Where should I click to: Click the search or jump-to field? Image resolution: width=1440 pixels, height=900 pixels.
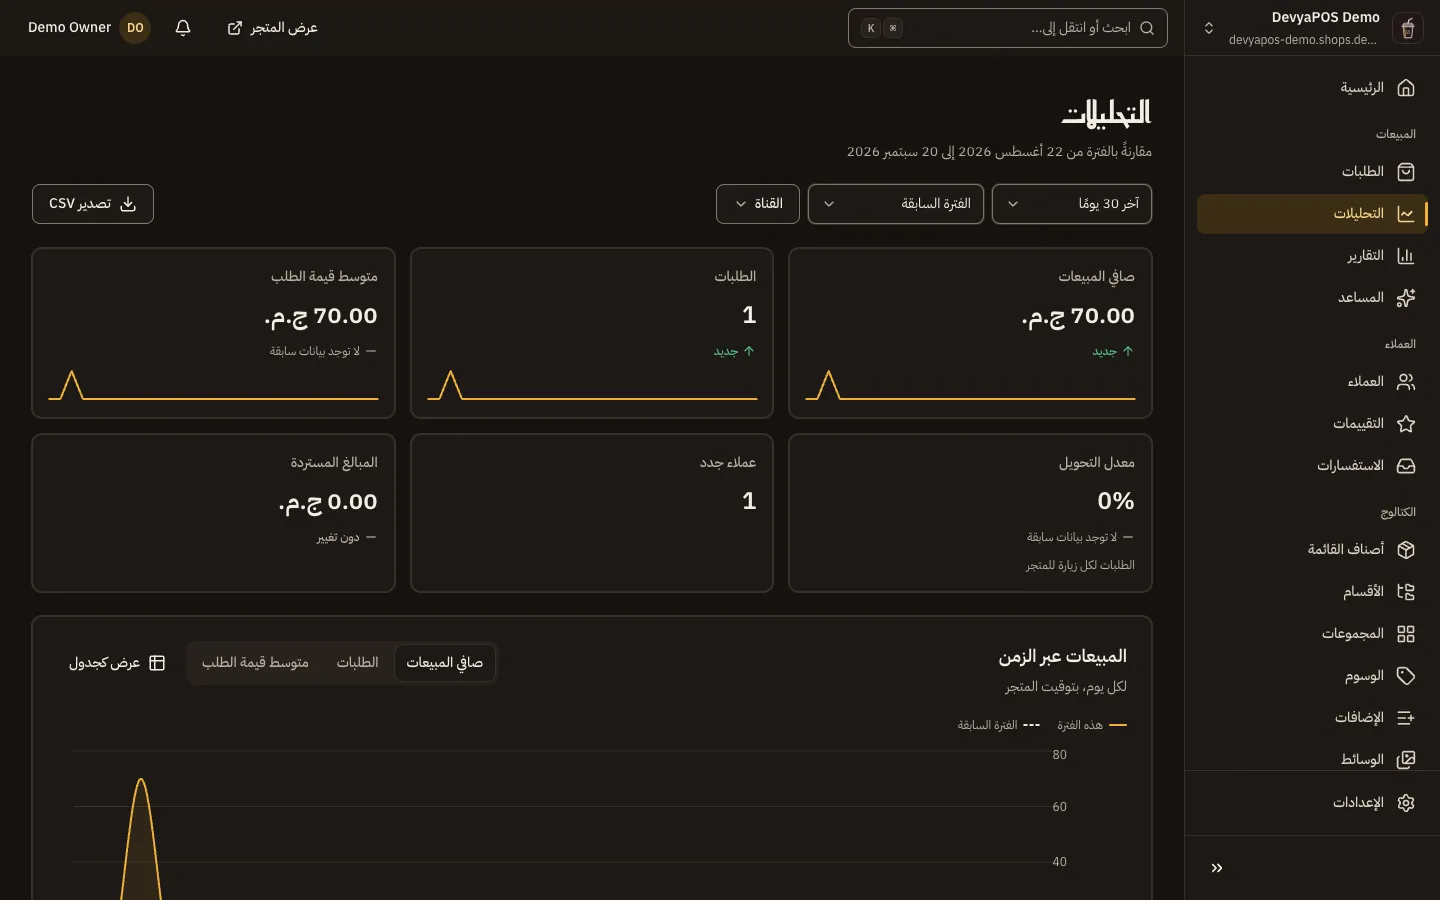tap(1008, 28)
